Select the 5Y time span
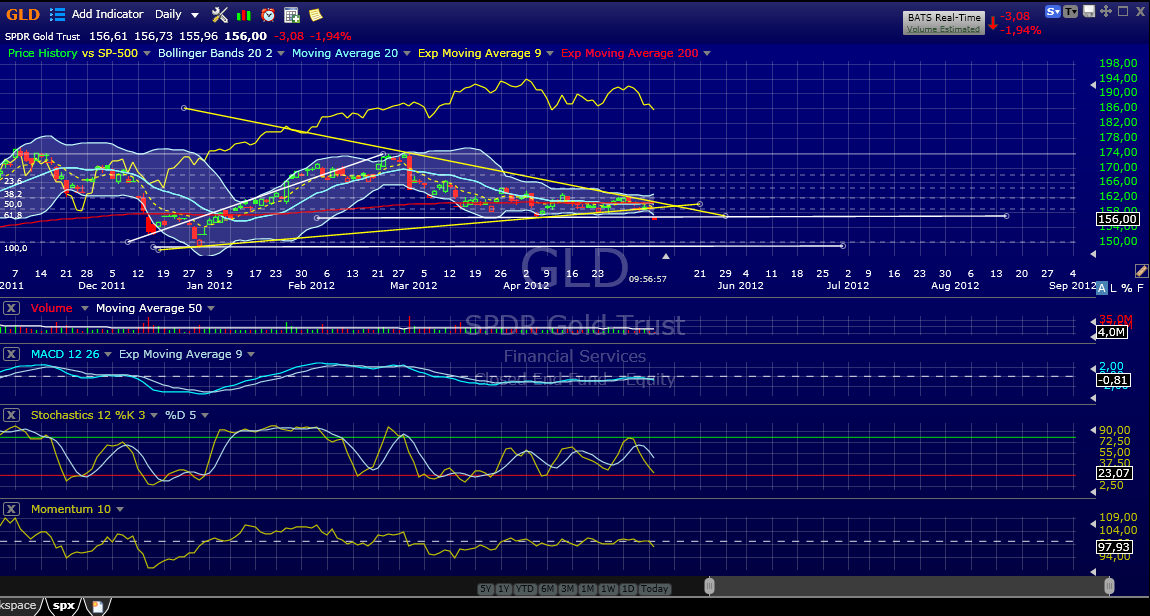The height and width of the screenshot is (616, 1150). click(x=486, y=589)
